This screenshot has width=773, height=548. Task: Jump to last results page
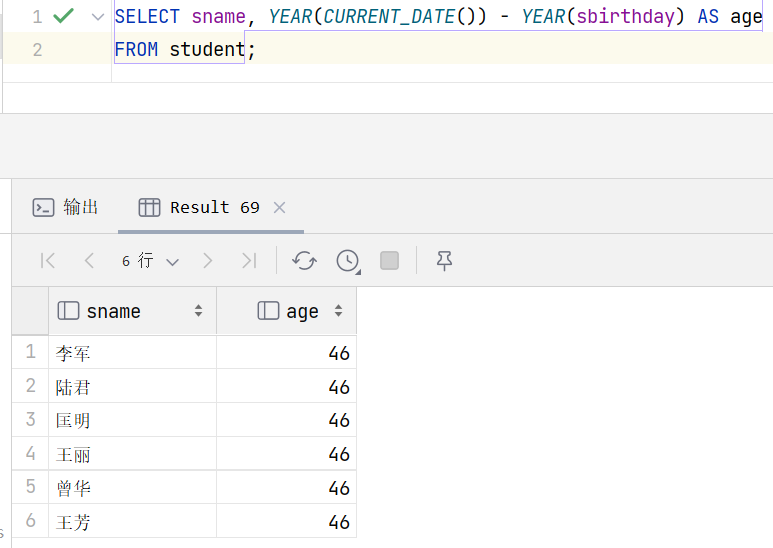(x=249, y=260)
